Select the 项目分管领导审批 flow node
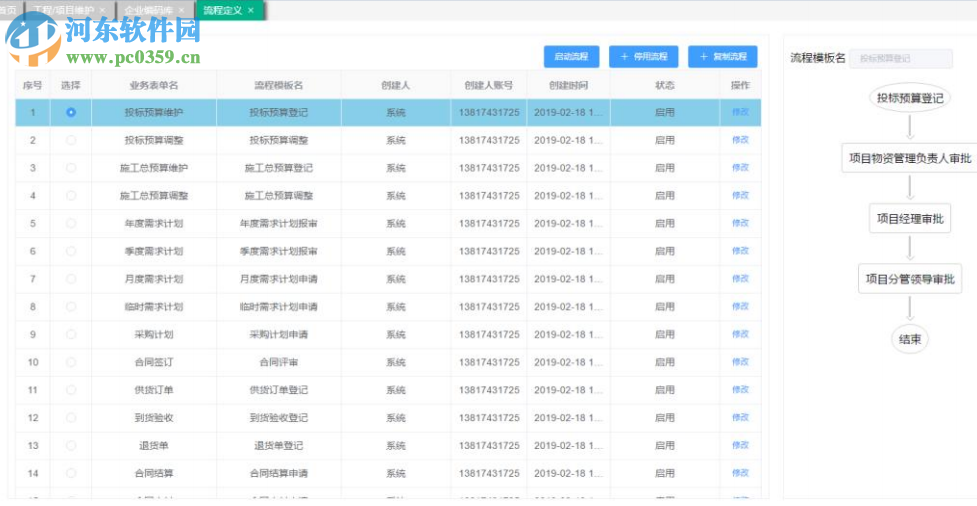Screen dimensions: 977x506 [910, 279]
